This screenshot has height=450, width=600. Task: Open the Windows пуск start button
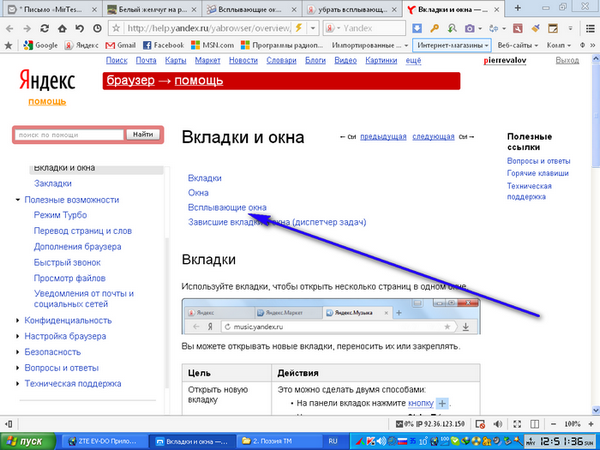click(x=28, y=442)
